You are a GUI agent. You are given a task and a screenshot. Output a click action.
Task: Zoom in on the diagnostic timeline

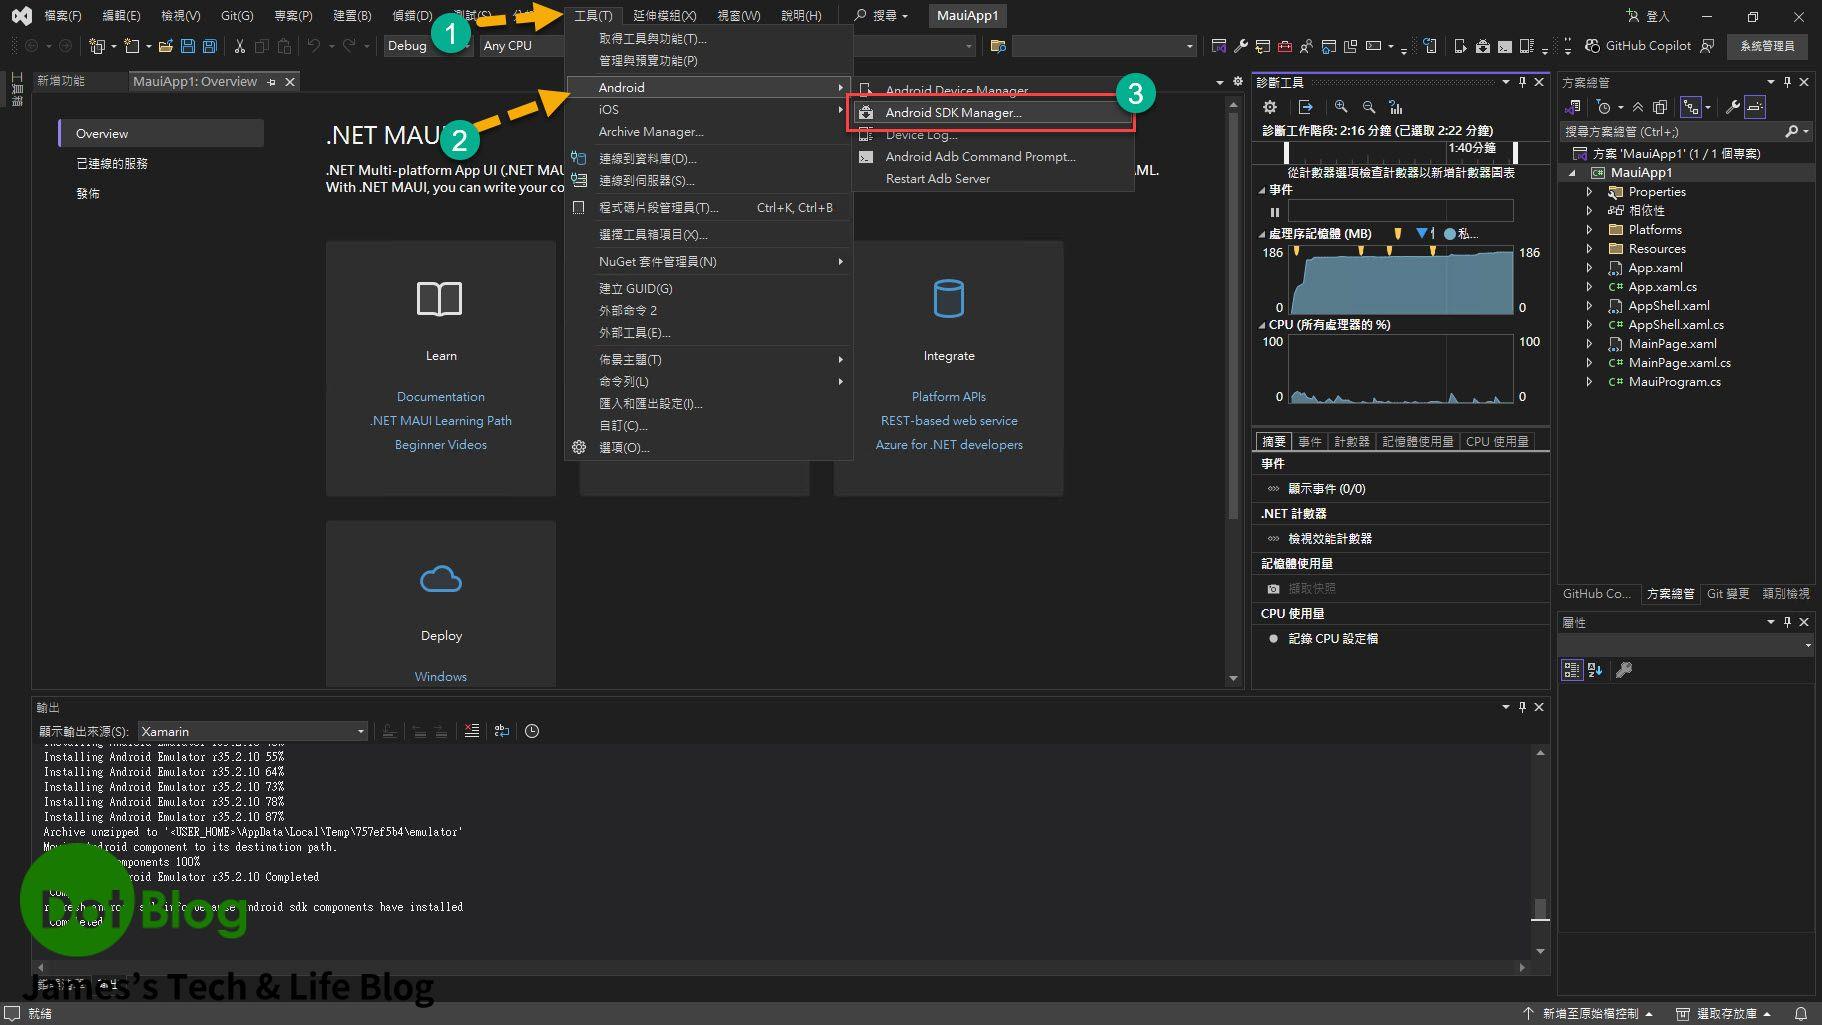pyautogui.click(x=1341, y=107)
